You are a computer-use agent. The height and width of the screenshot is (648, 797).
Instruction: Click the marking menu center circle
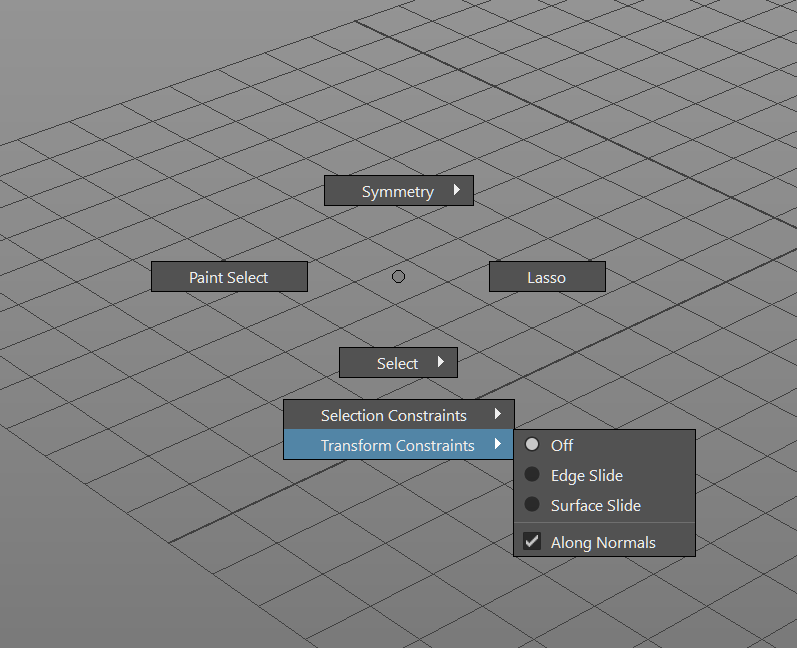point(398,276)
